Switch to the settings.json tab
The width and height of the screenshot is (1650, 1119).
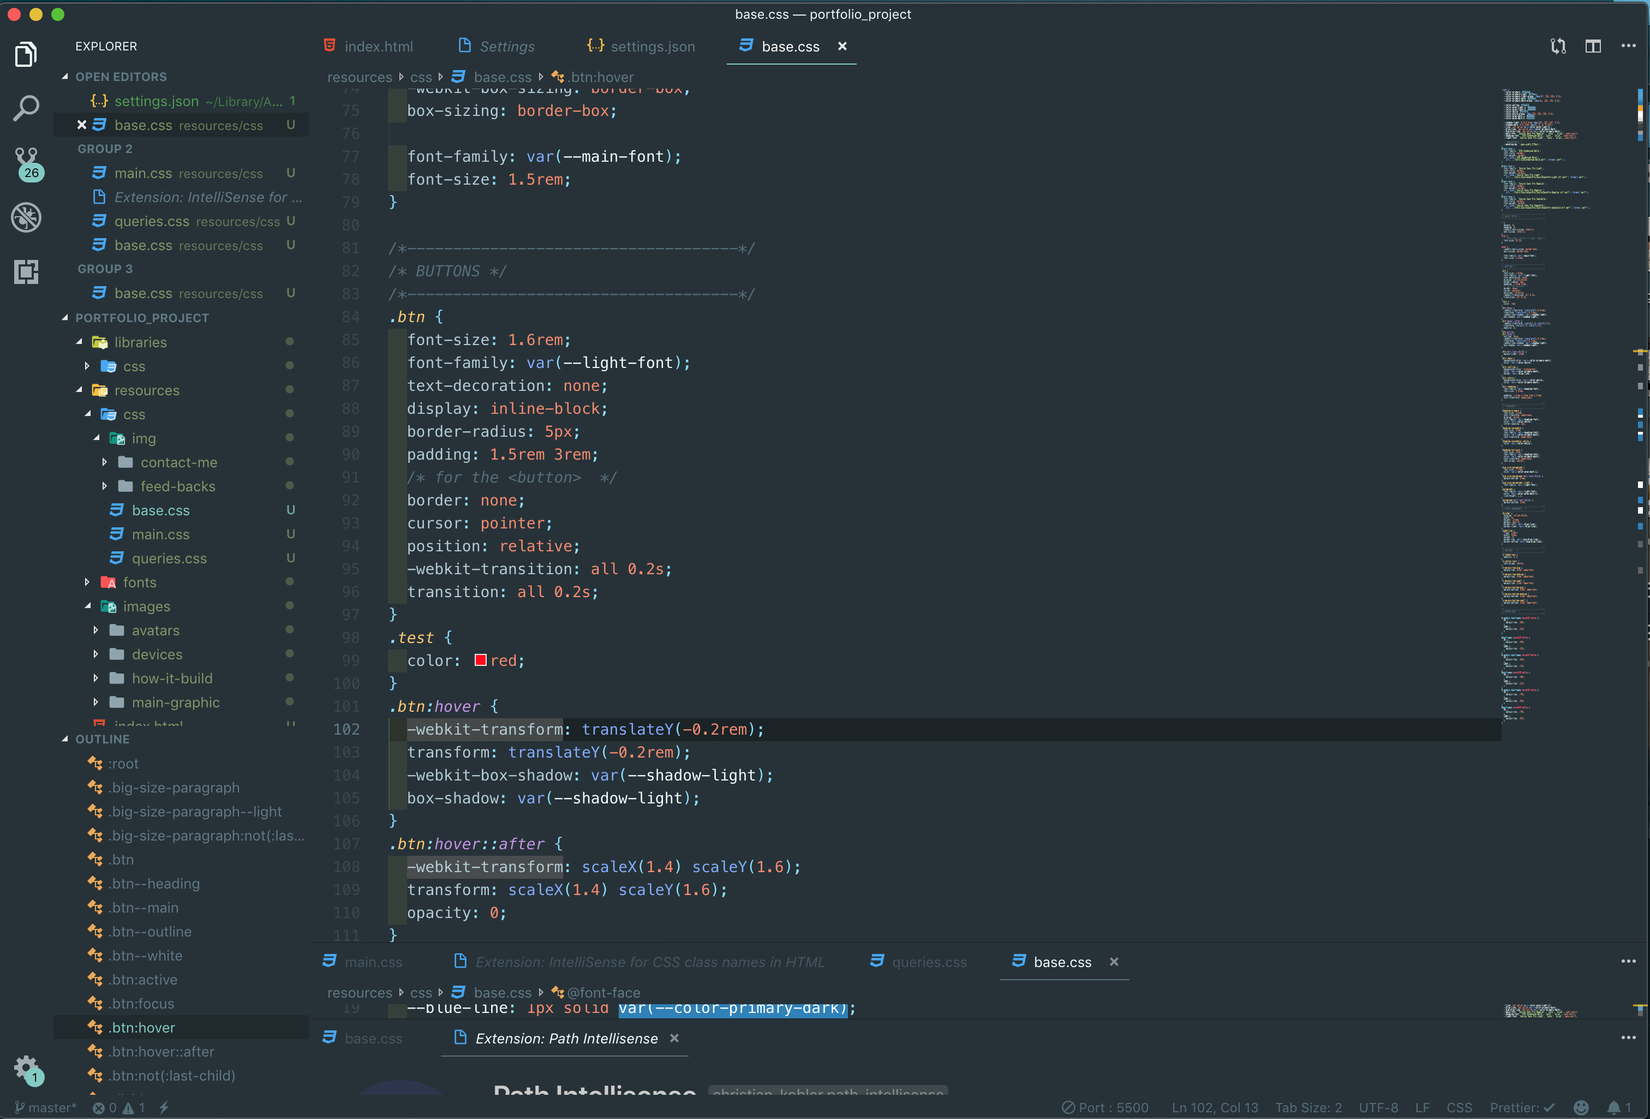(x=641, y=46)
